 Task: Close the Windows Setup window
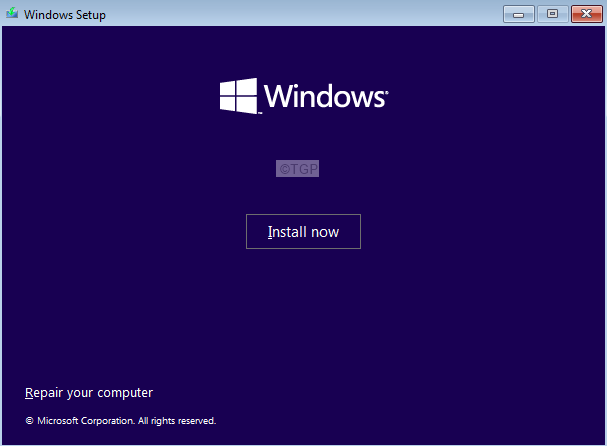click(x=584, y=14)
